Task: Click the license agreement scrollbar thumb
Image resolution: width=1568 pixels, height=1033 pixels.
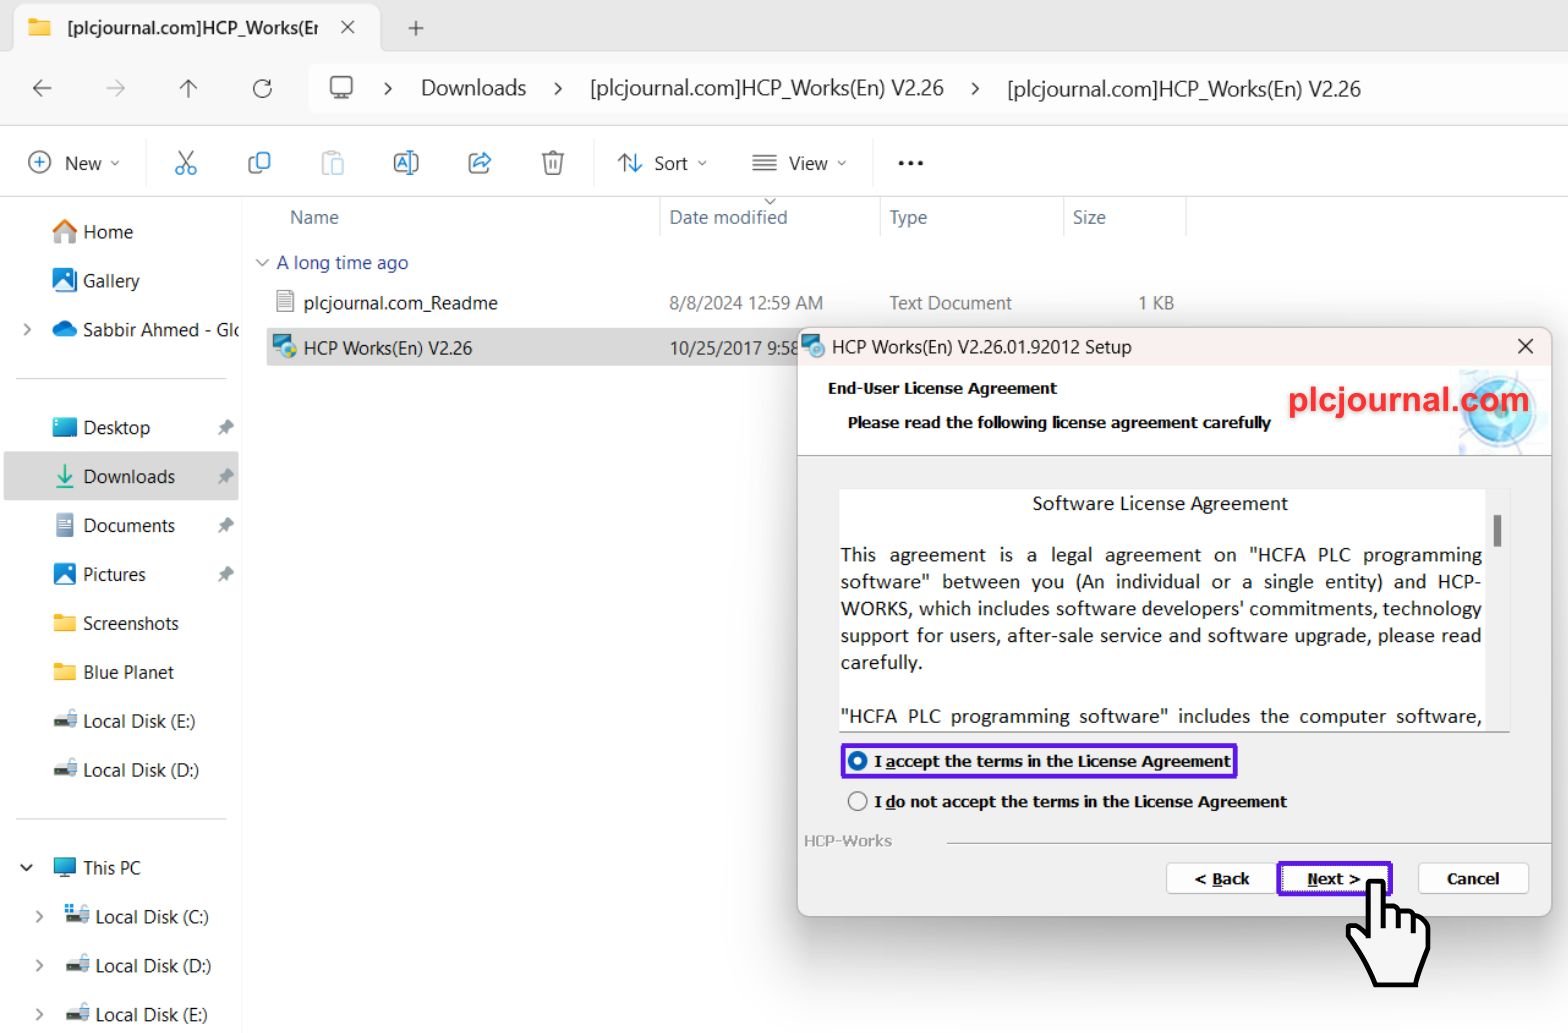Action: coord(1497,530)
